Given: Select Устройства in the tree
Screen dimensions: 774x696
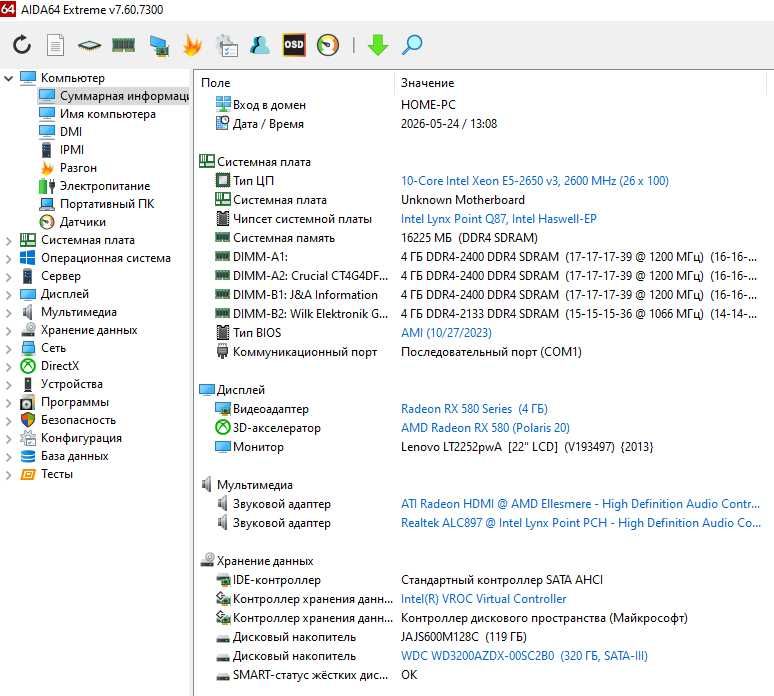Looking at the screenshot, I should (72, 384).
